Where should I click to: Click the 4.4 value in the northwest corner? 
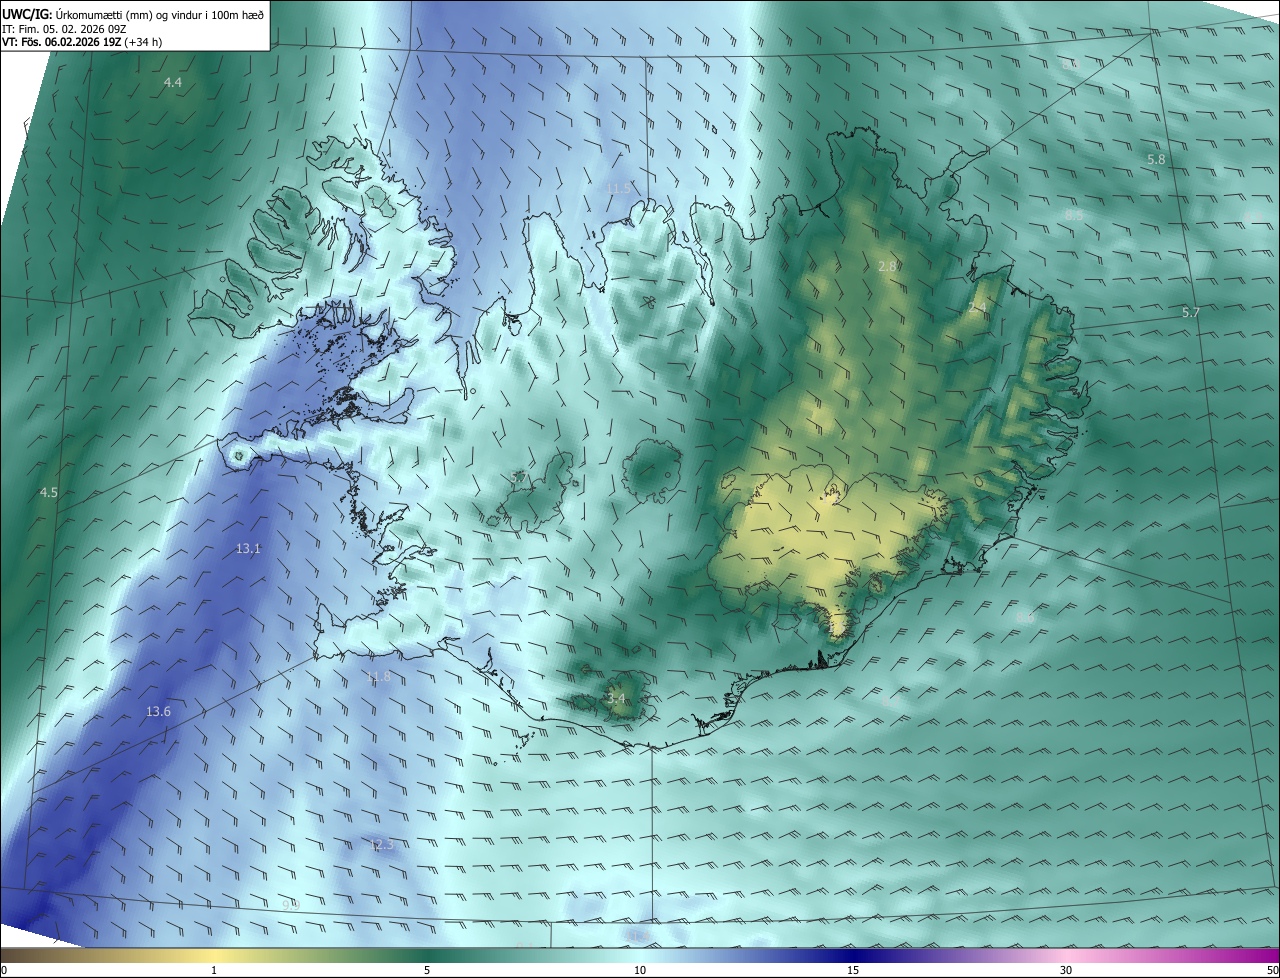tap(173, 82)
